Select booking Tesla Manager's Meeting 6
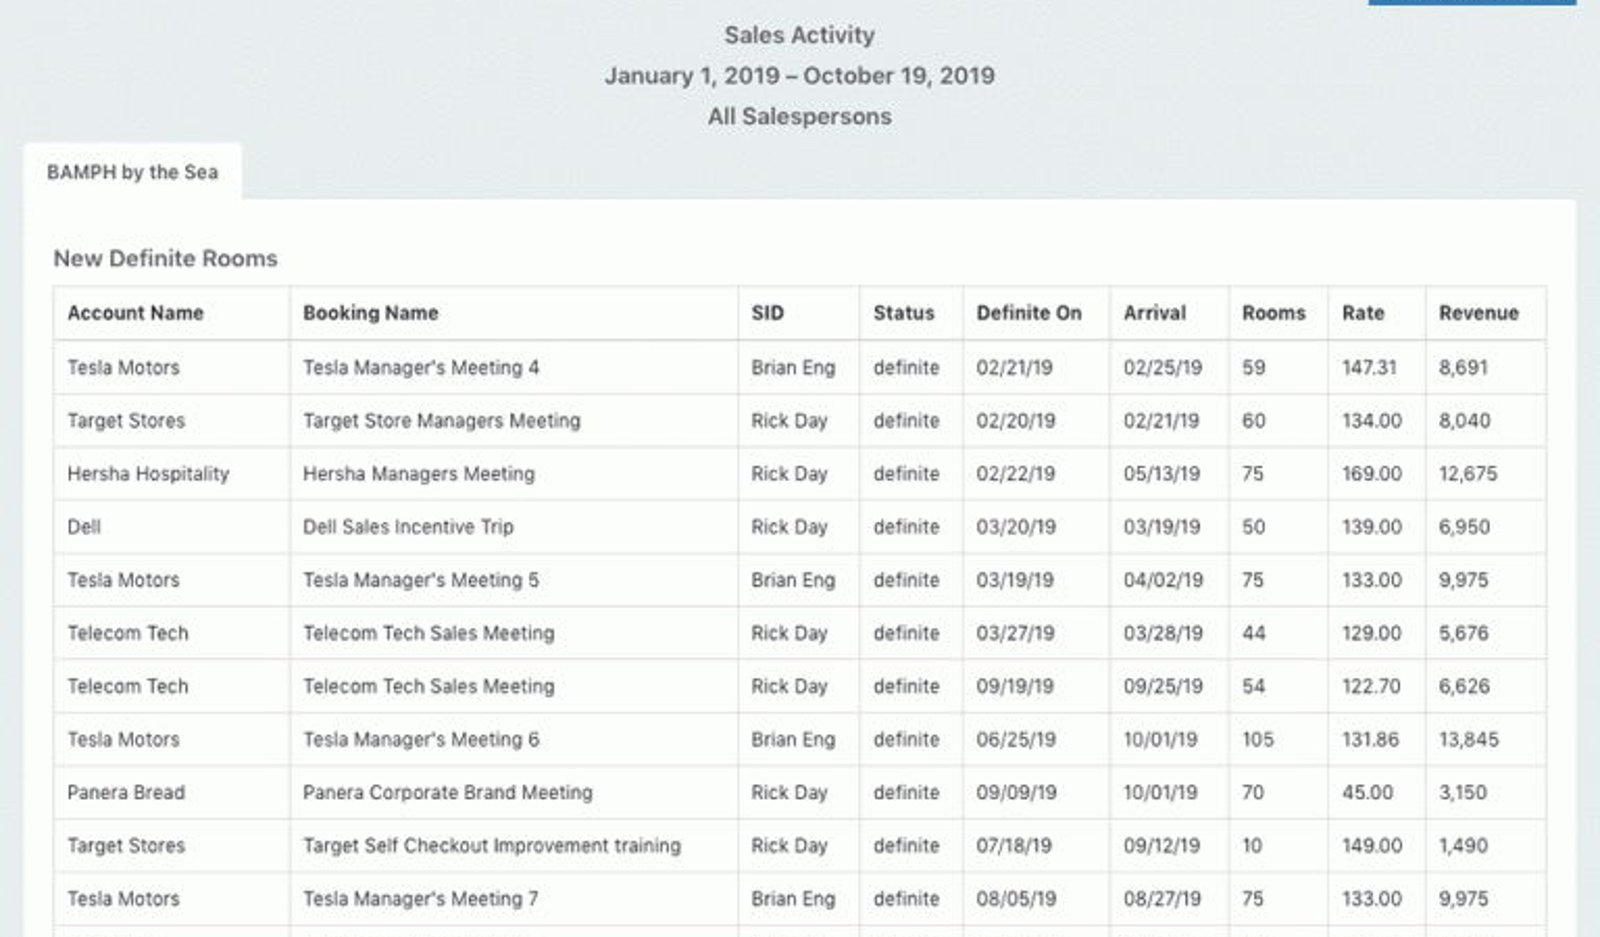The width and height of the screenshot is (1600, 937). point(421,739)
